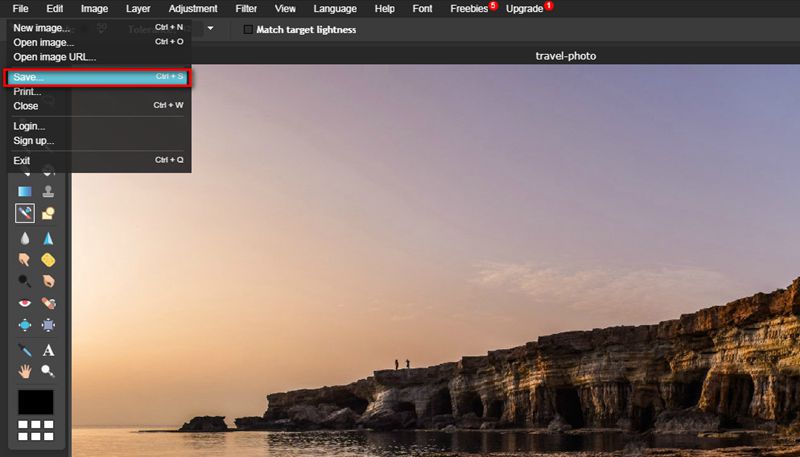This screenshot has width=800, height=457.
Task: Open the Filter menu
Action: click(x=246, y=9)
